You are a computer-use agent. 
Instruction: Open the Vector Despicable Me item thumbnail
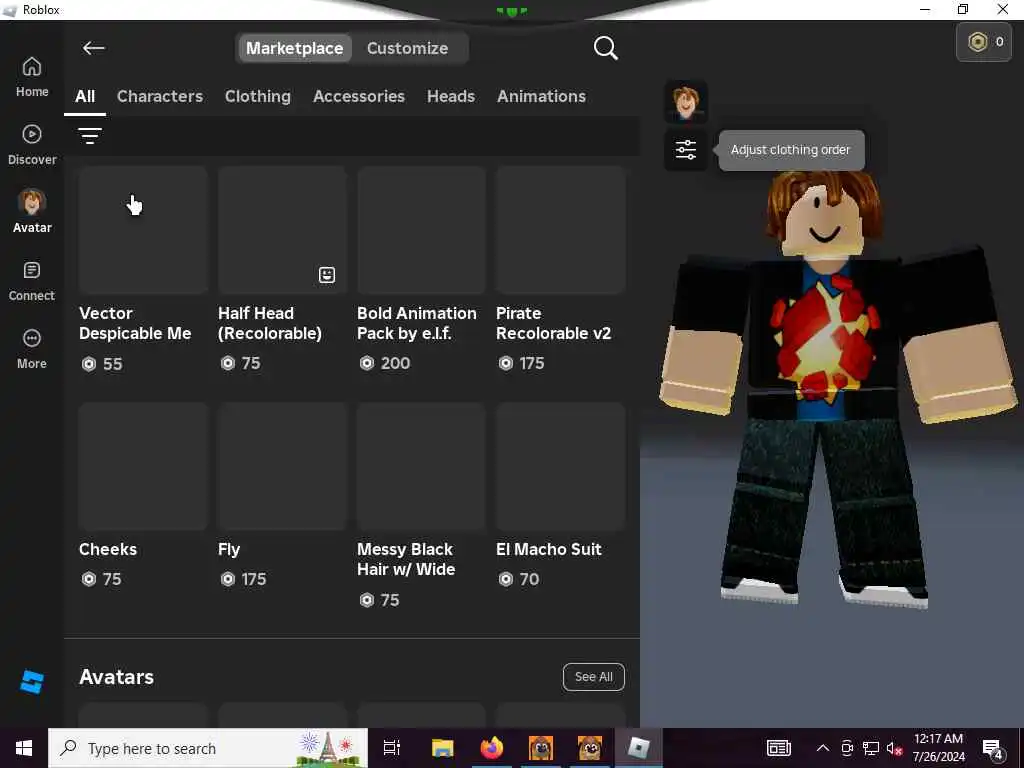(143, 230)
